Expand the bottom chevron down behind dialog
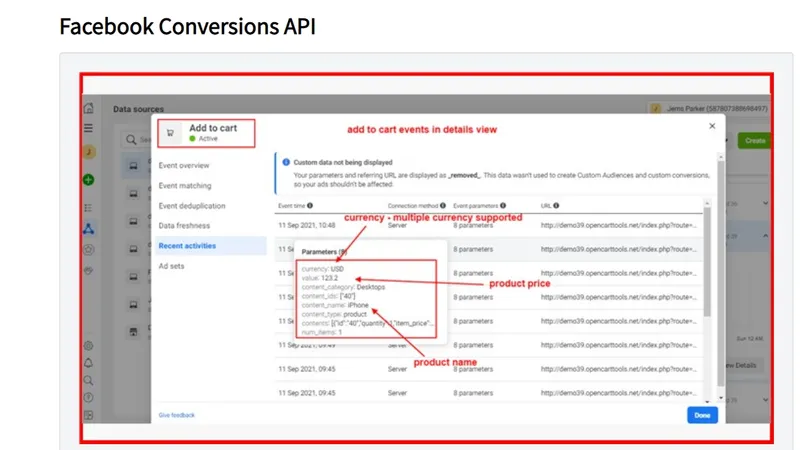800x450 pixels. 765,400
